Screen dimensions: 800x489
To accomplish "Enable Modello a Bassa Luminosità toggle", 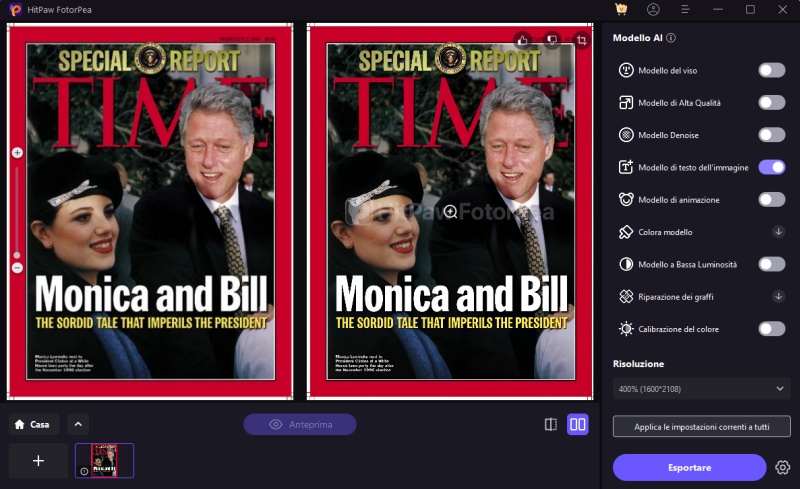I will pos(771,264).
